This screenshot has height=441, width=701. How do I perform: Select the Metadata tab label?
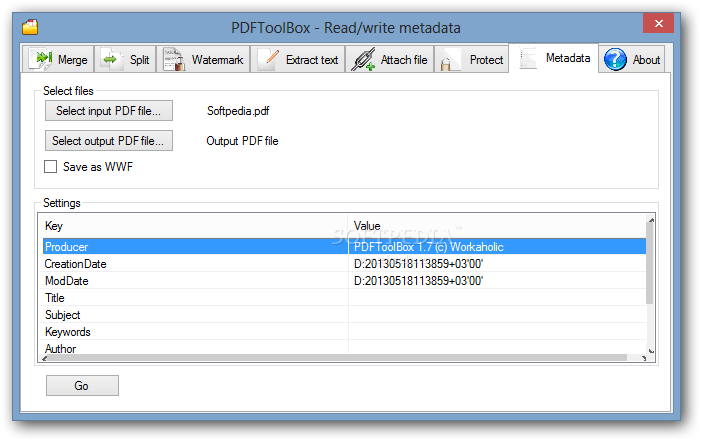568,58
